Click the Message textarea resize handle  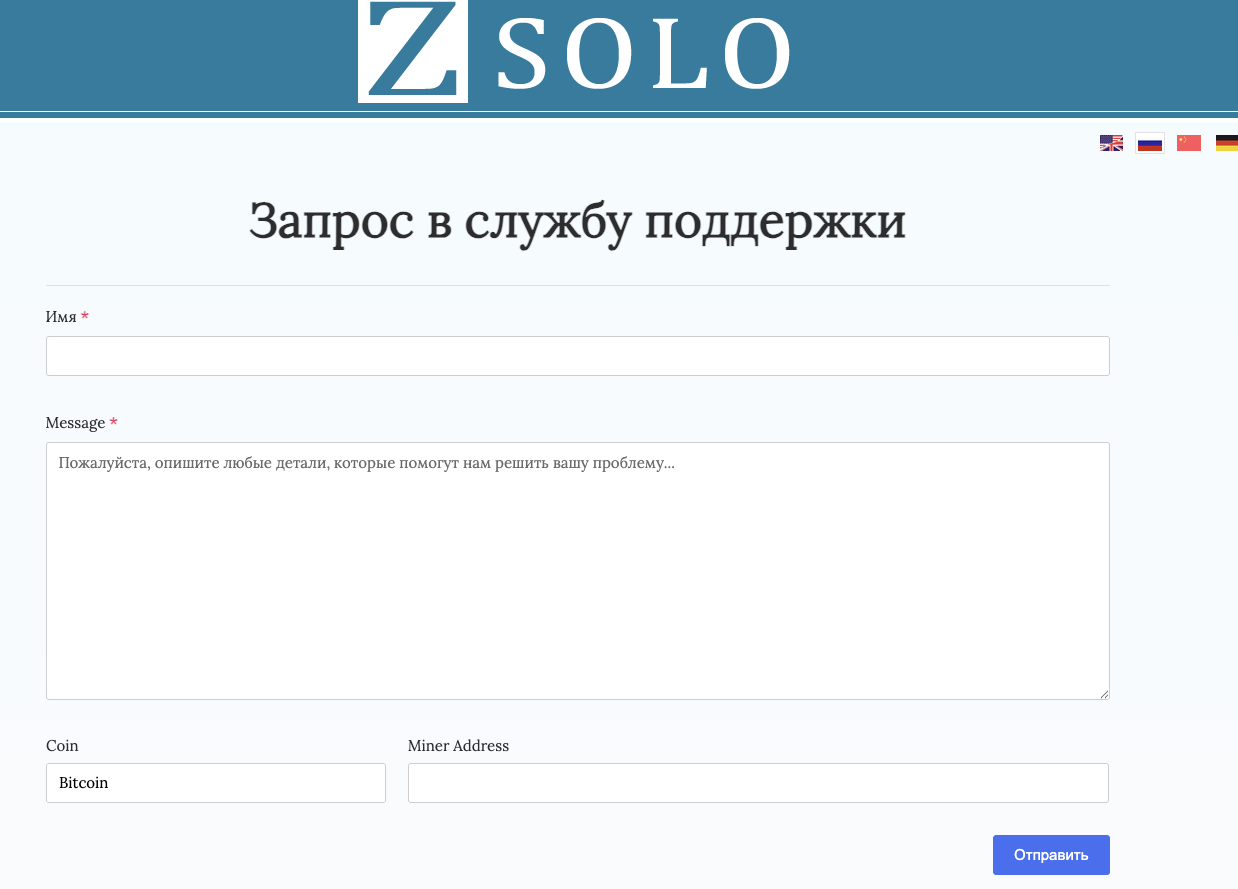click(x=1103, y=693)
